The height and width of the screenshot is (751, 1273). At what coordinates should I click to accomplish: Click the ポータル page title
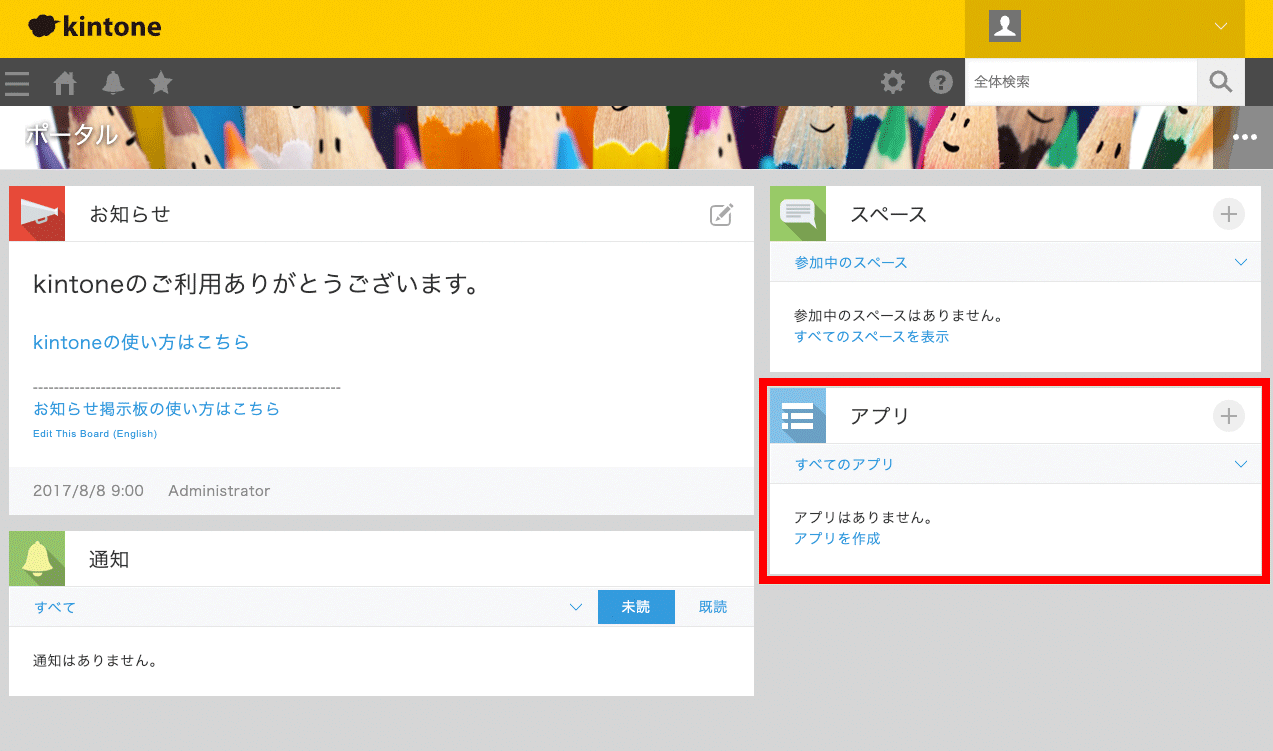coord(71,135)
